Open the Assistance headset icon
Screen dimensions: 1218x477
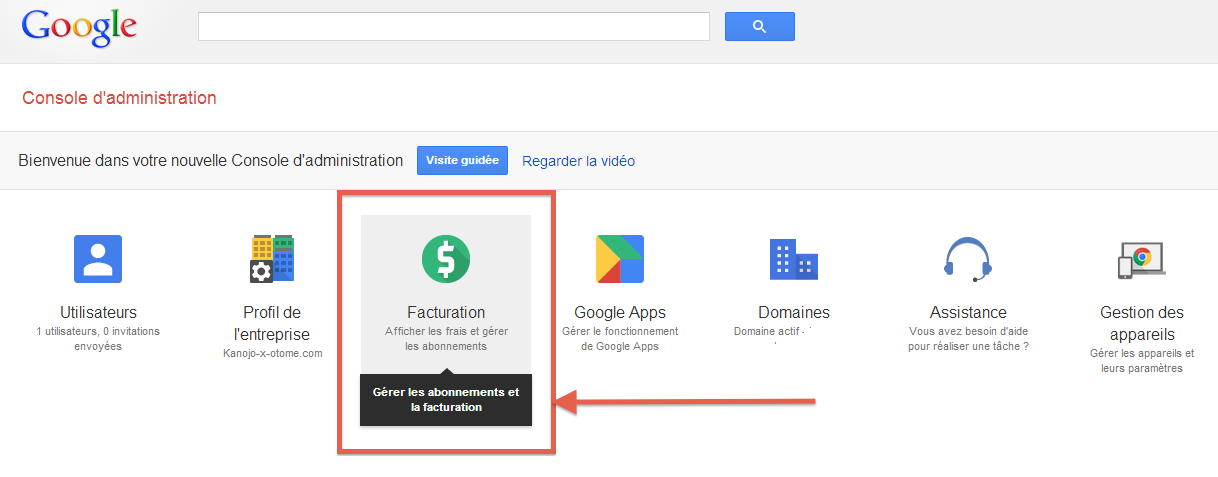(968, 259)
